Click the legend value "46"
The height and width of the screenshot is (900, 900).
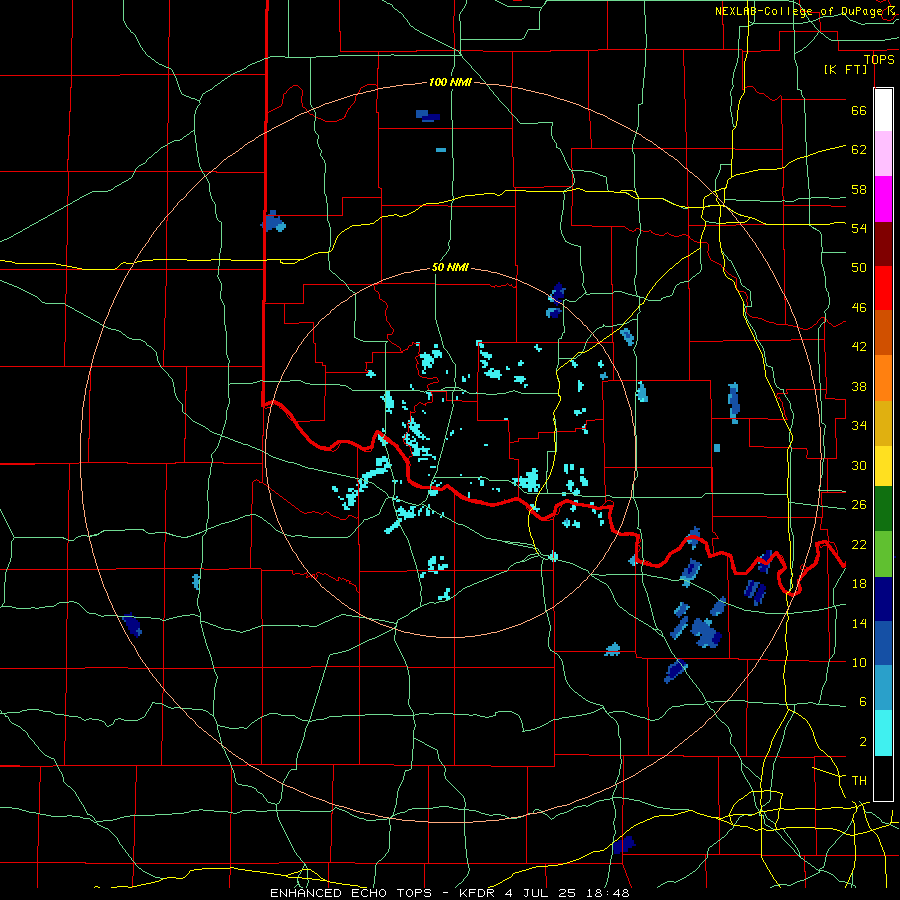coord(859,307)
